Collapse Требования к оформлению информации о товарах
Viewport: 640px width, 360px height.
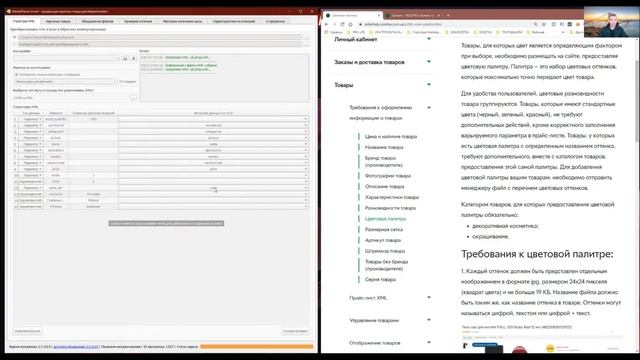tap(429, 107)
